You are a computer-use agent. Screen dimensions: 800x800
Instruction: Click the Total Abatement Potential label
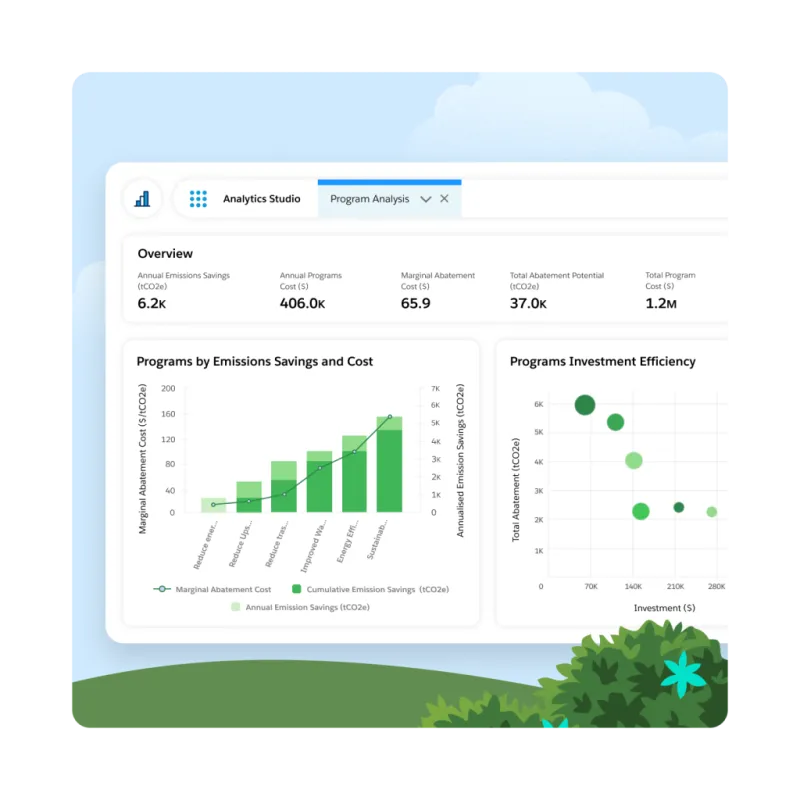tap(557, 276)
